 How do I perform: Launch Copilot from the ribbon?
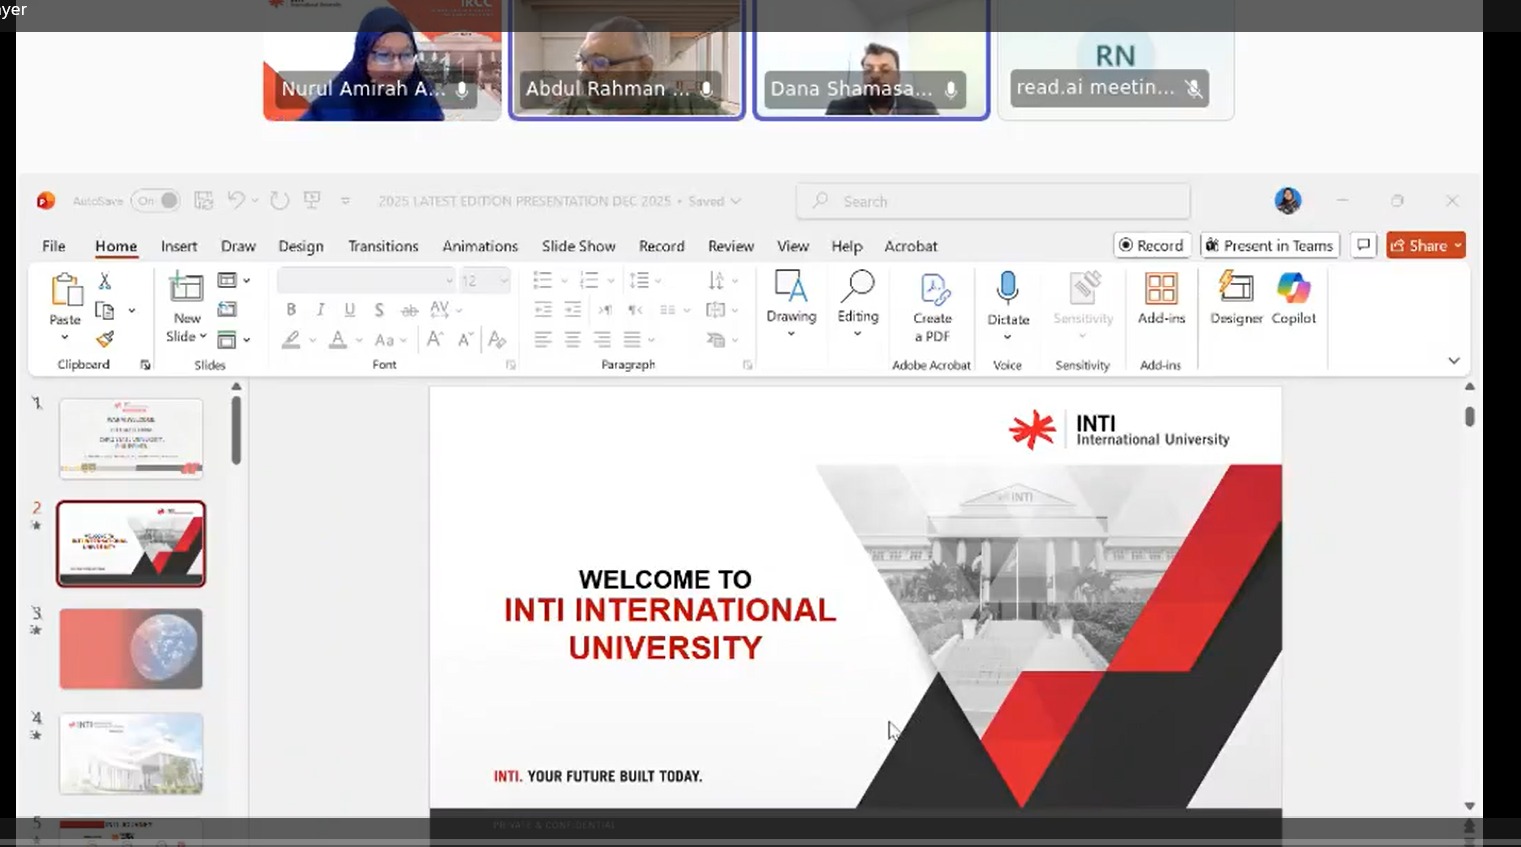pos(1293,290)
